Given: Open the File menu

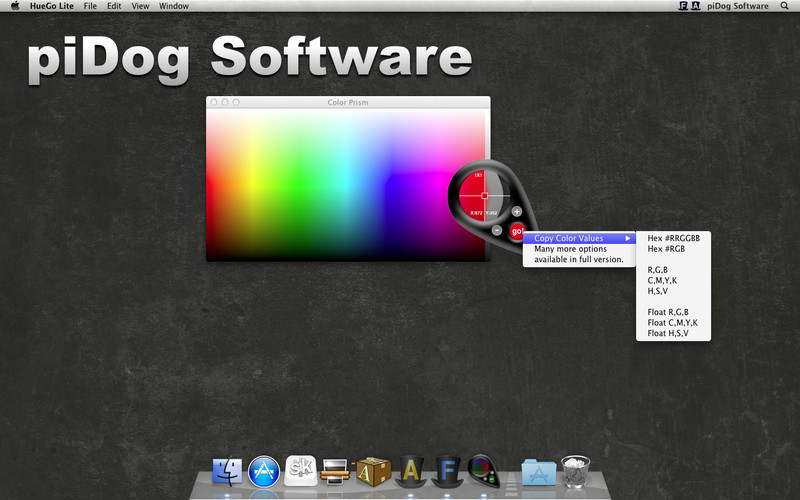Looking at the screenshot, I should click(x=90, y=6).
